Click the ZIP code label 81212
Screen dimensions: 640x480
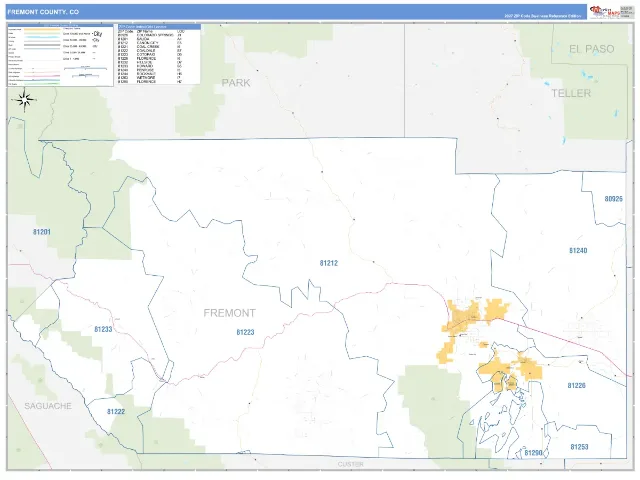coord(329,263)
